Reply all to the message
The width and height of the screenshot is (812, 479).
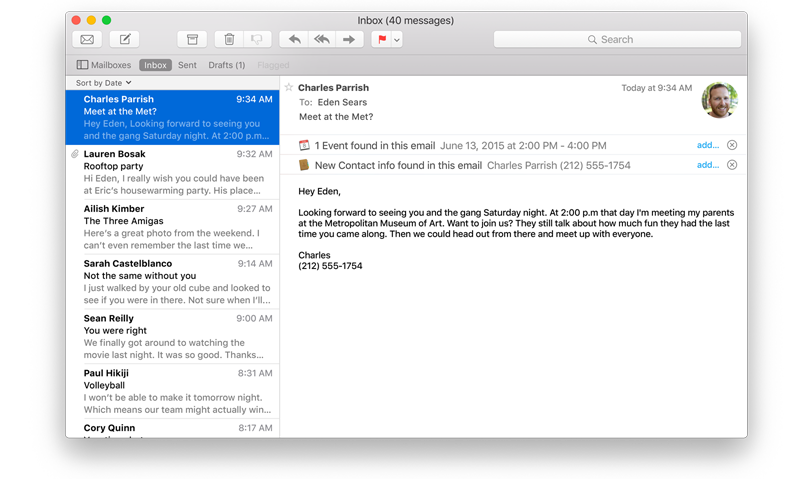[x=322, y=39]
